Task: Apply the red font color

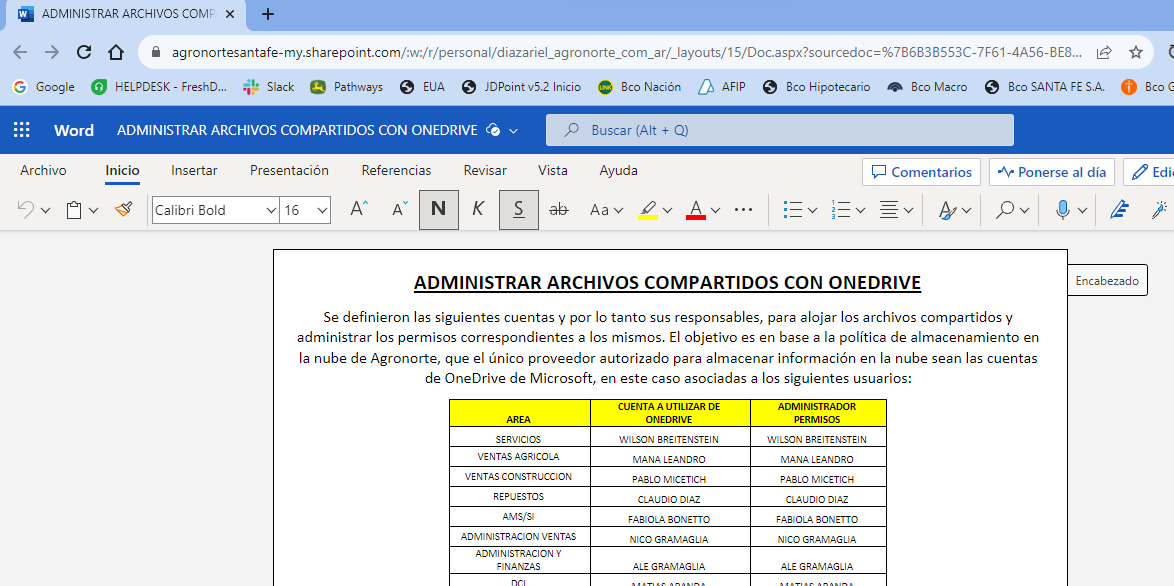Action: pos(696,210)
